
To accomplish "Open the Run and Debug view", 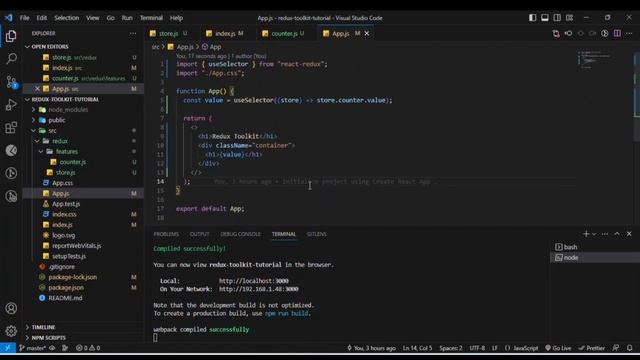I will [11, 104].
